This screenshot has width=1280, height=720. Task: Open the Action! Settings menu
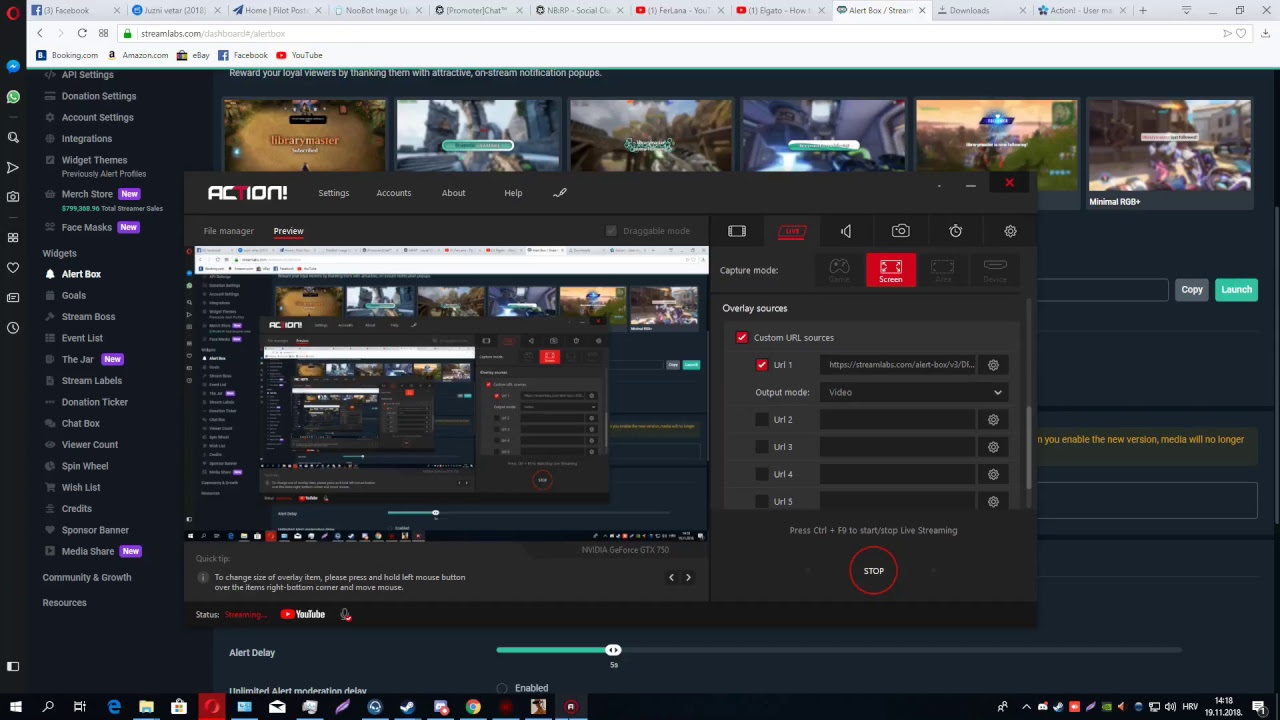point(334,193)
